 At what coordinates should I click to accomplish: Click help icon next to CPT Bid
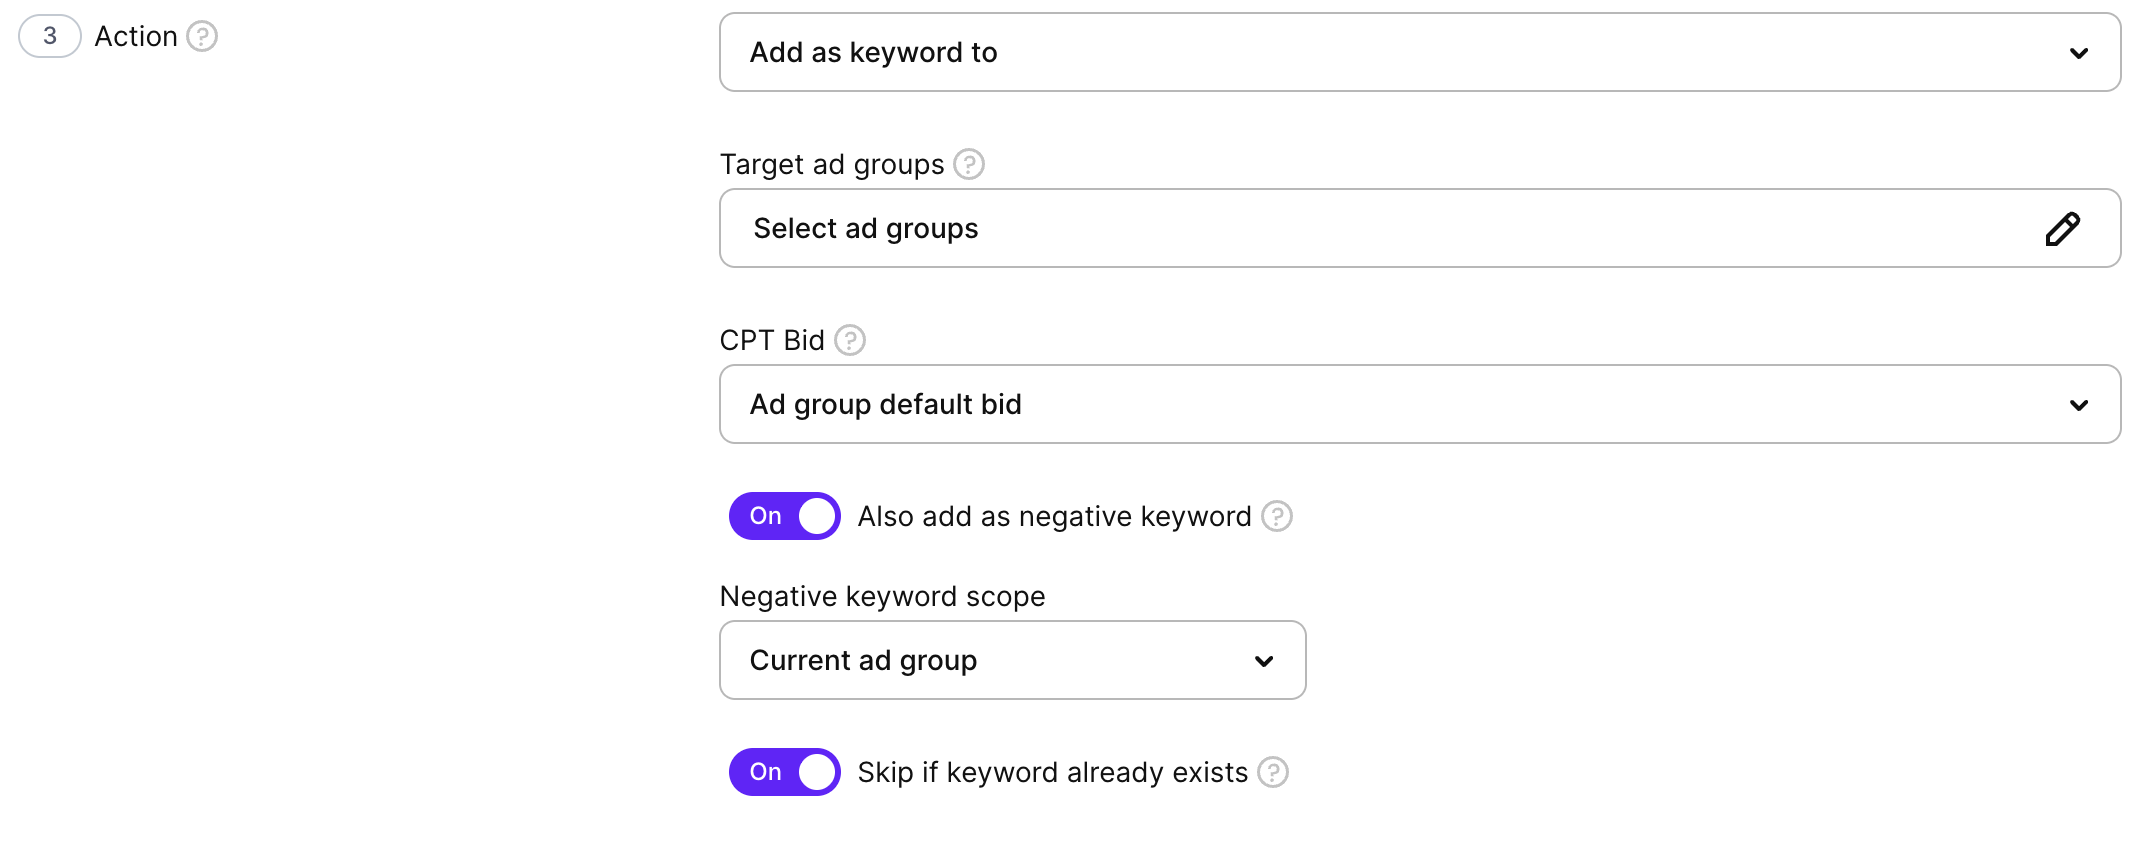pos(850,341)
